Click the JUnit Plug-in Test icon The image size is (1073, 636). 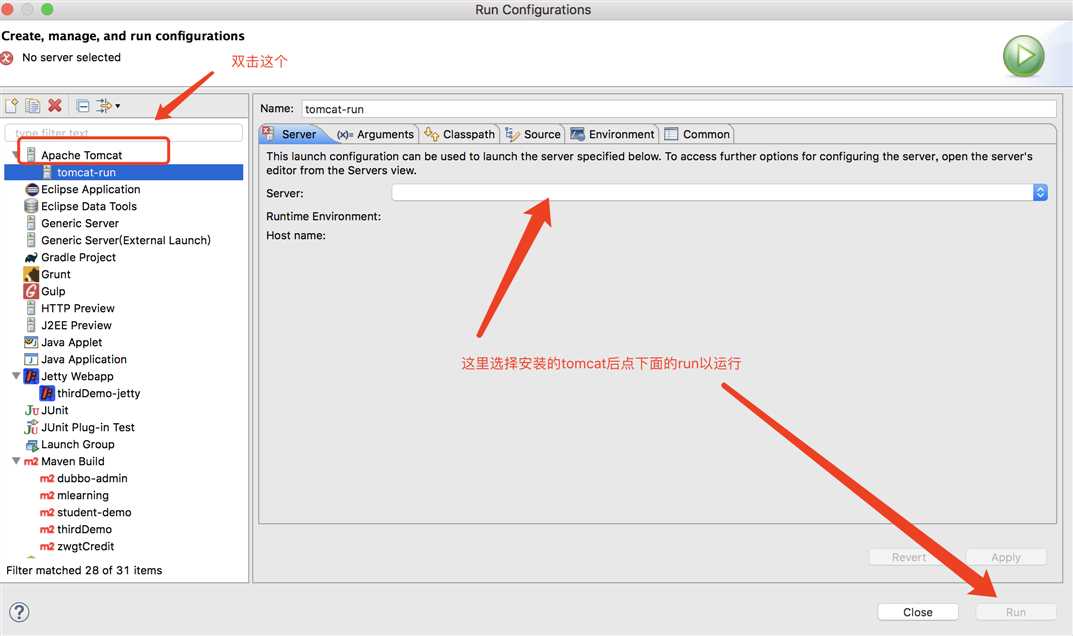(x=31, y=428)
